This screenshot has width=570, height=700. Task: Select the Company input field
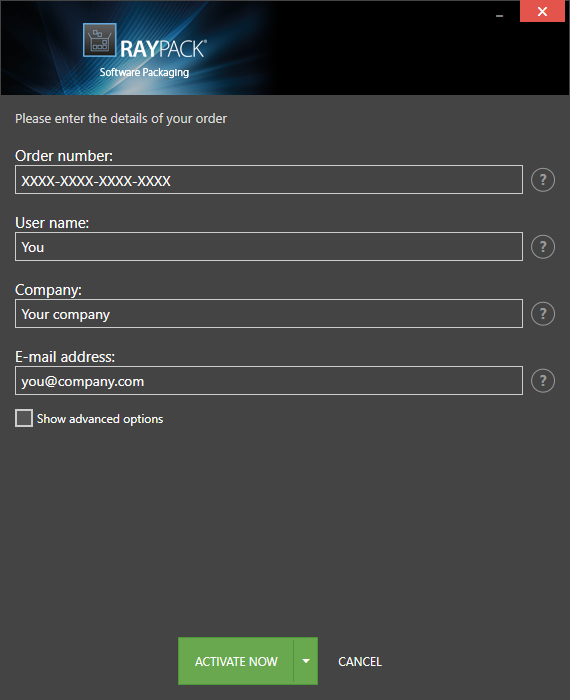(269, 313)
